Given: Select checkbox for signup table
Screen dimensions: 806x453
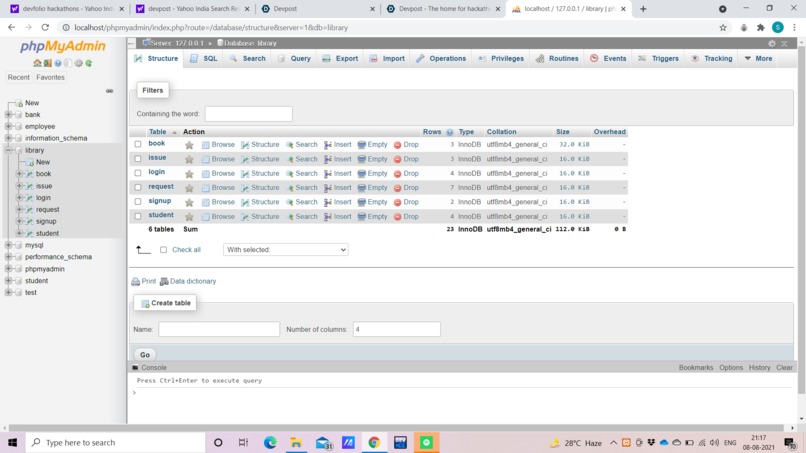Looking at the screenshot, I should coord(138,202).
